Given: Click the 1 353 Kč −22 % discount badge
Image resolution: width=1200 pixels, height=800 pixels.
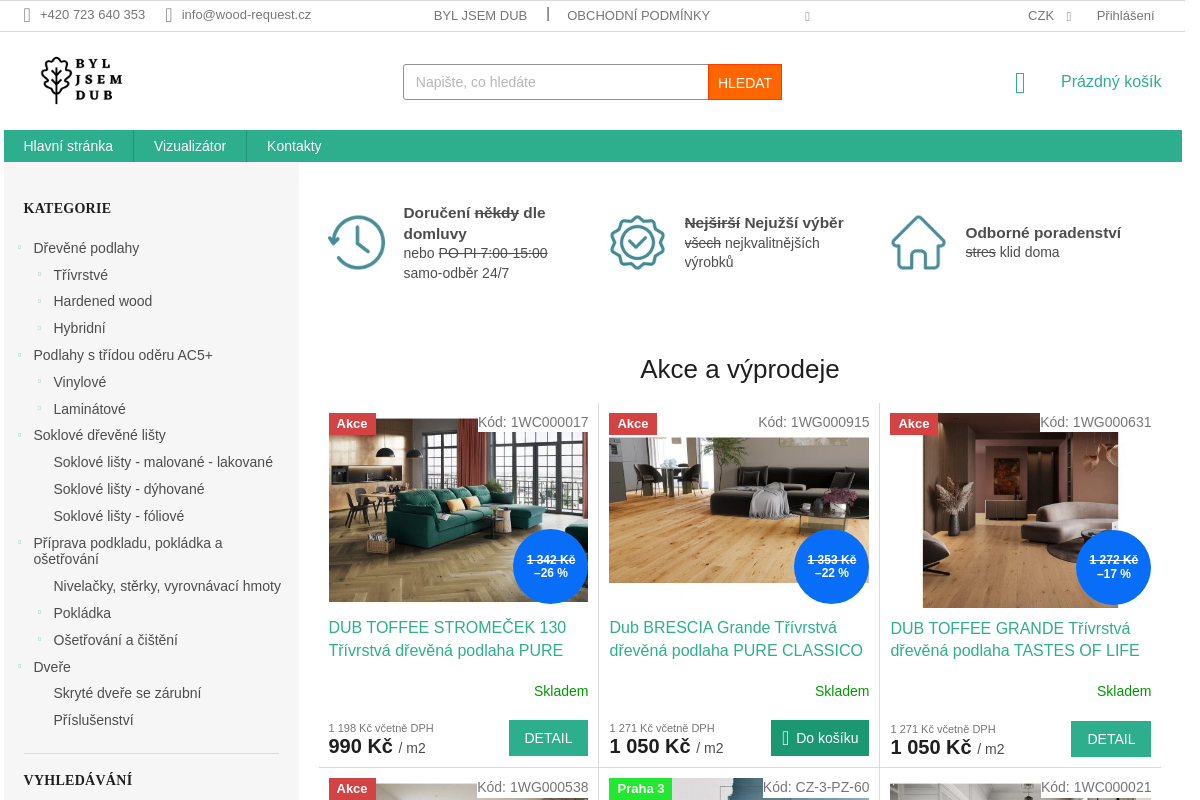Looking at the screenshot, I should point(832,566).
